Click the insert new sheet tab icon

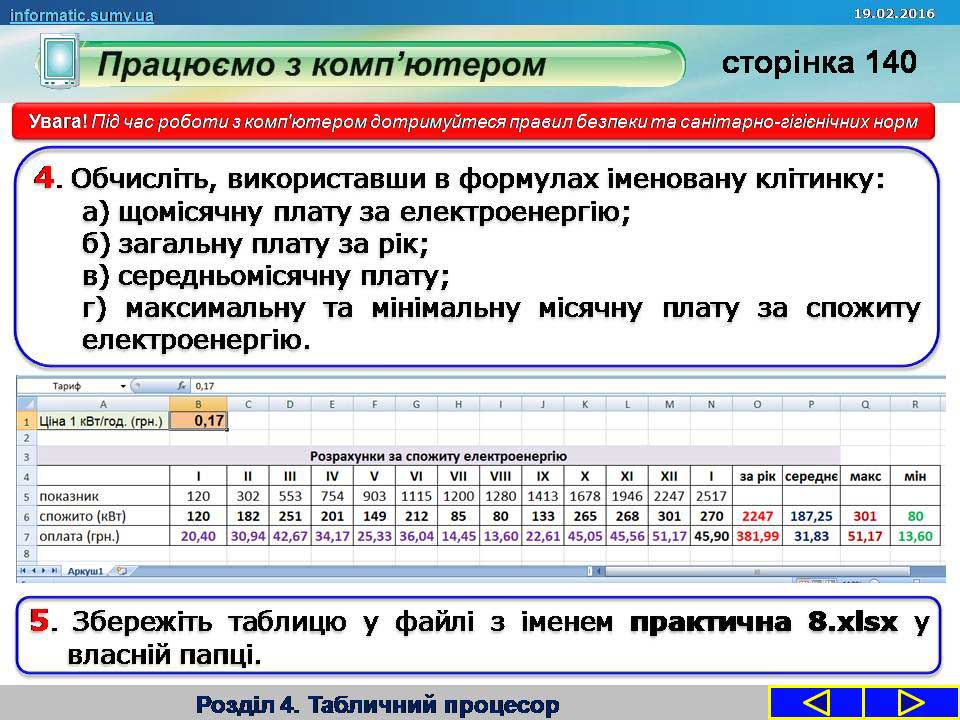(x=121, y=571)
